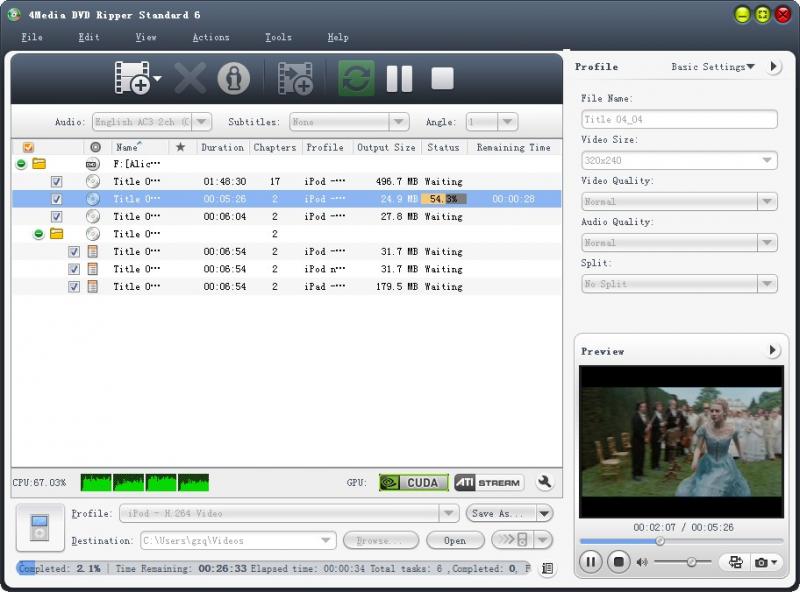
Task: Click the Open destination button
Action: pyautogui.click(x=455, y=540)
